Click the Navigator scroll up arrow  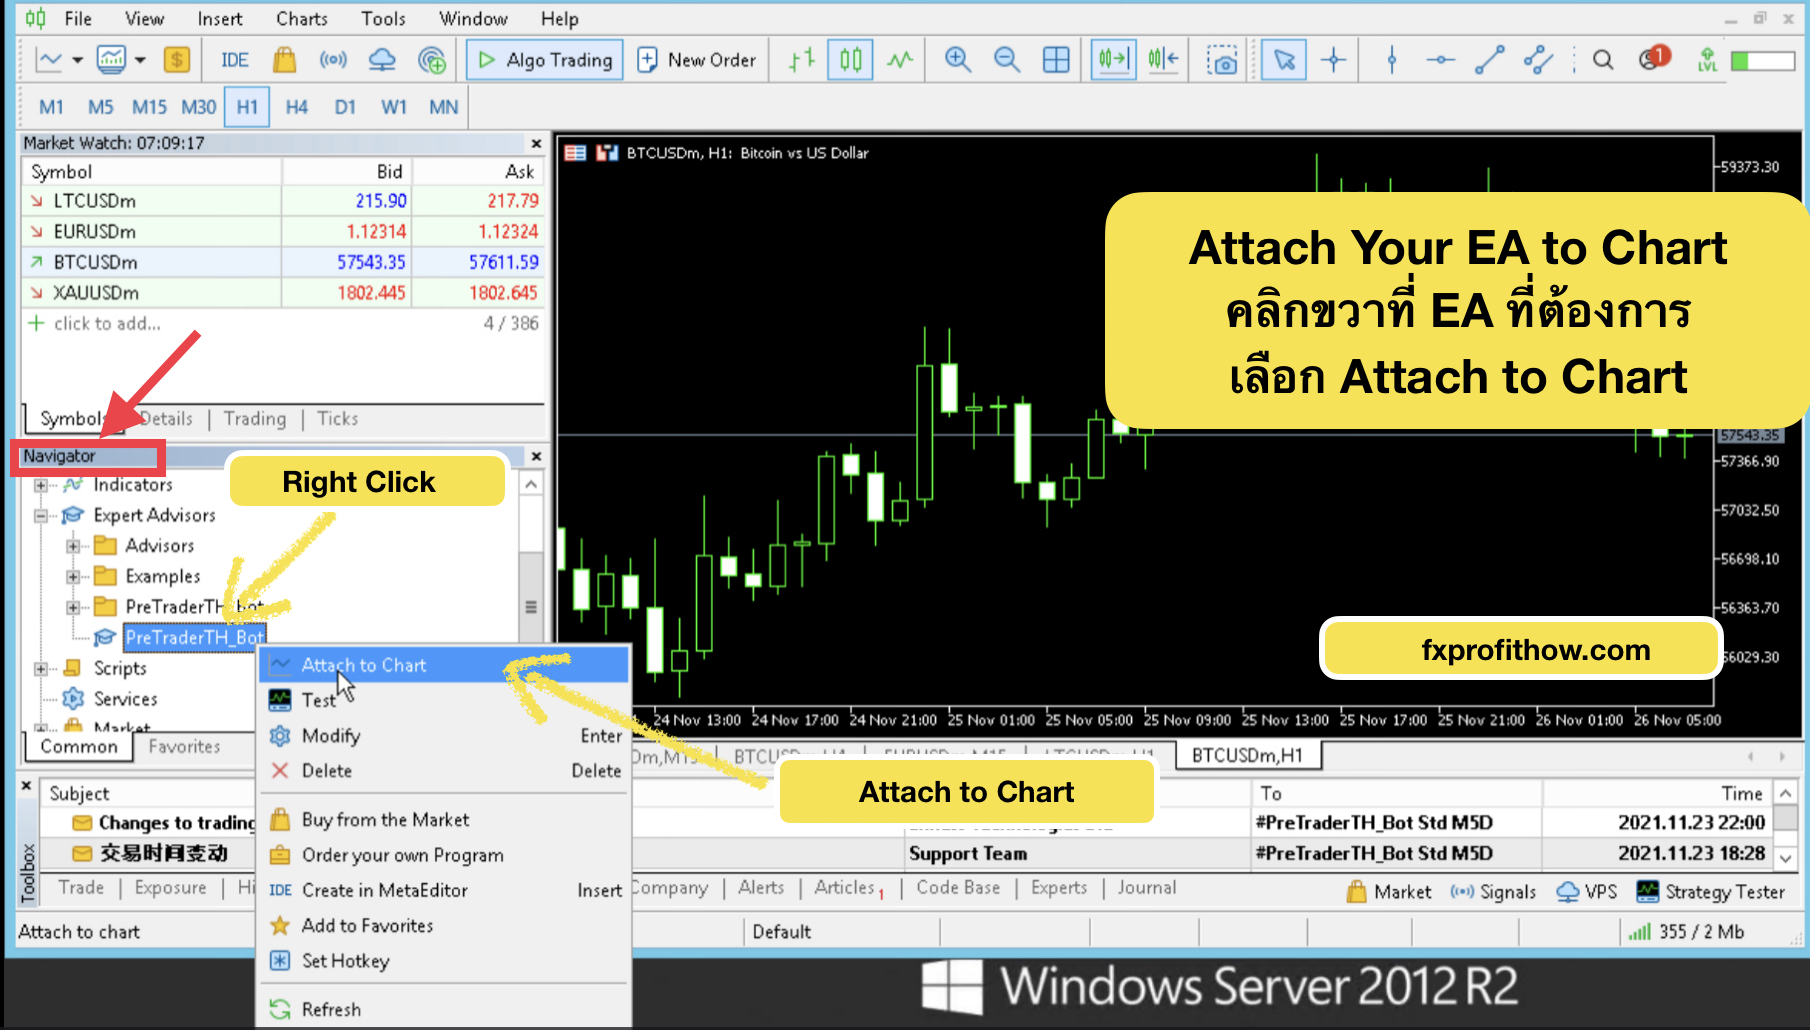click(531, 485)
